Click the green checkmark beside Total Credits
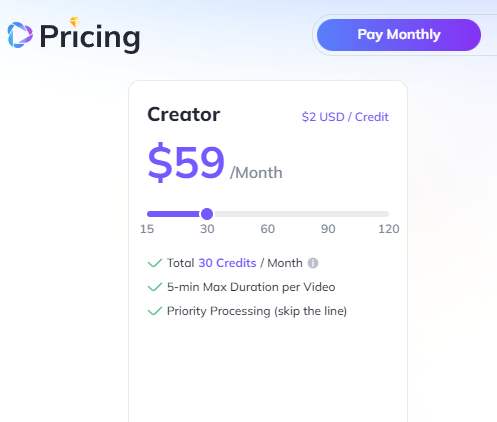 [x=155, y=263]
